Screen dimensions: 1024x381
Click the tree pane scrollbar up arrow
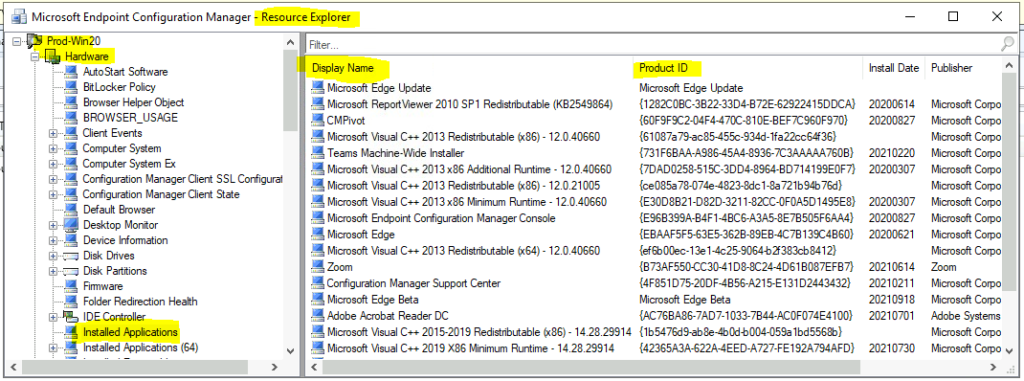coord(291,41)
